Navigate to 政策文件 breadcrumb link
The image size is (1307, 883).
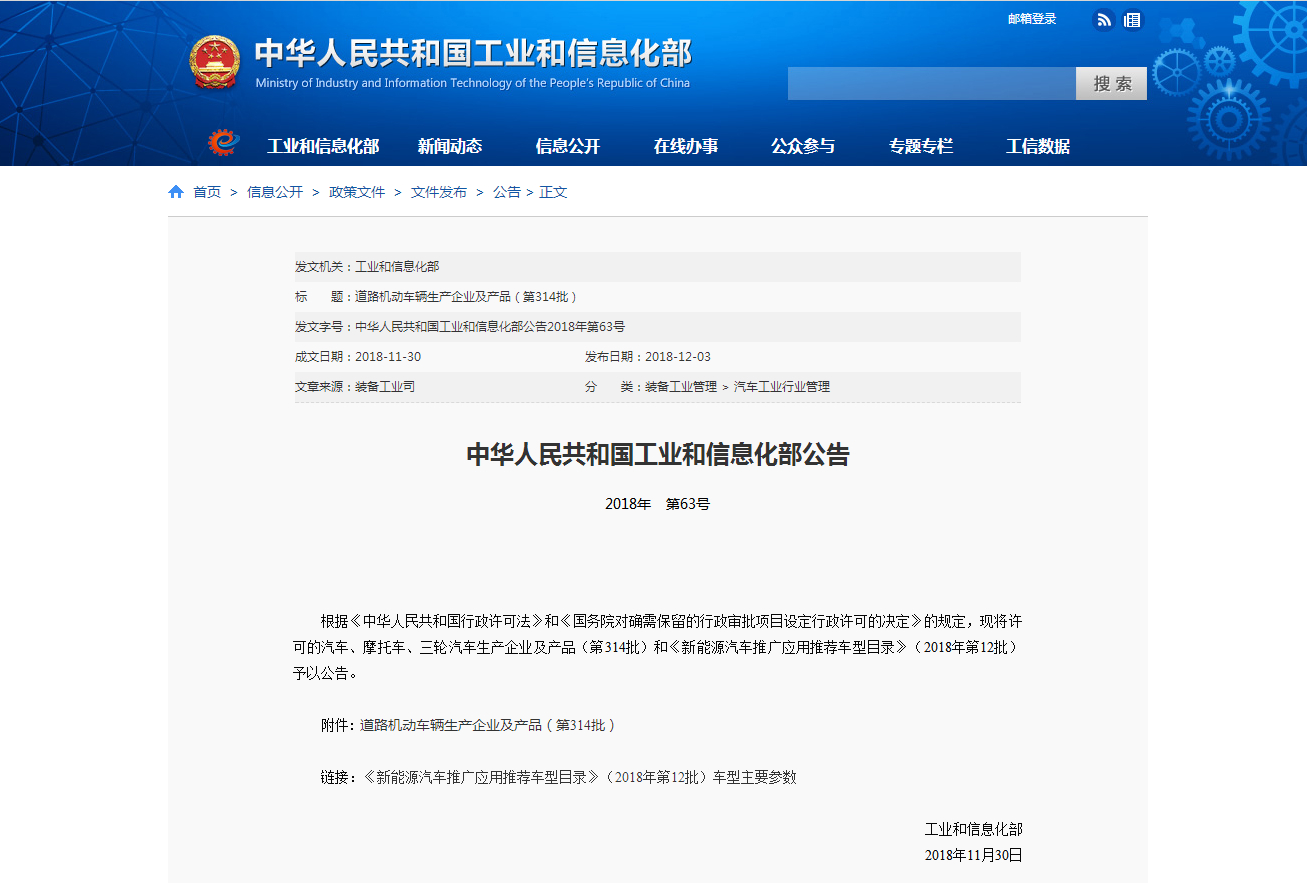tap(357, 192)
